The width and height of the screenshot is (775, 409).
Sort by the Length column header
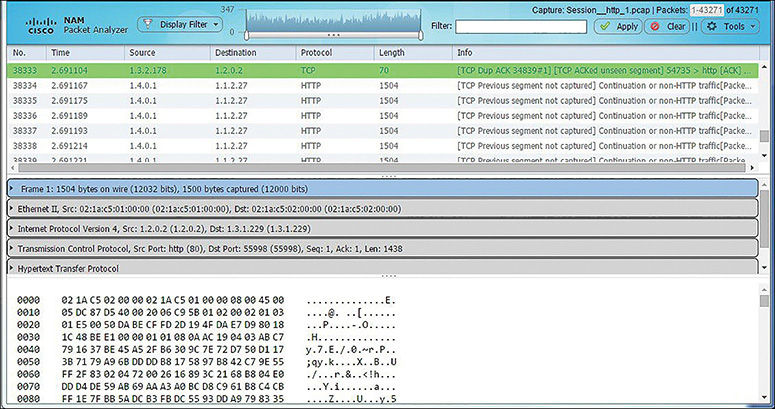[x=414, y=52]
